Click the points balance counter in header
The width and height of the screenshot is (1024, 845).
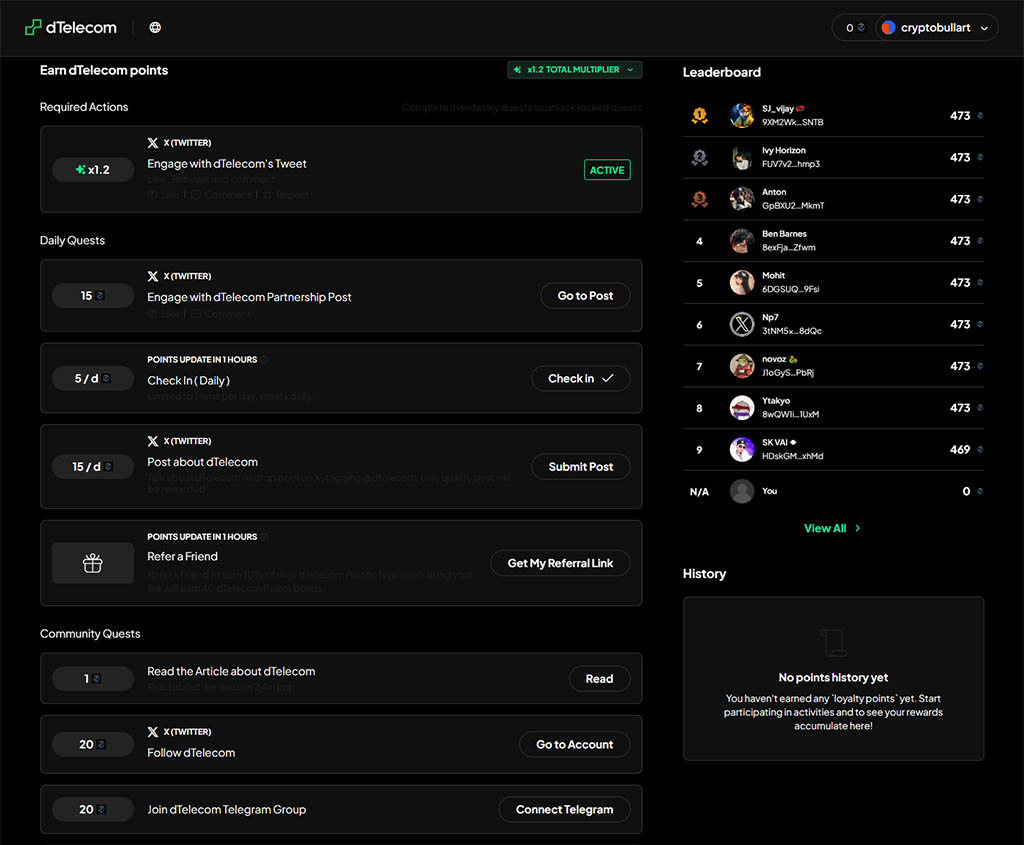(854, 28)
